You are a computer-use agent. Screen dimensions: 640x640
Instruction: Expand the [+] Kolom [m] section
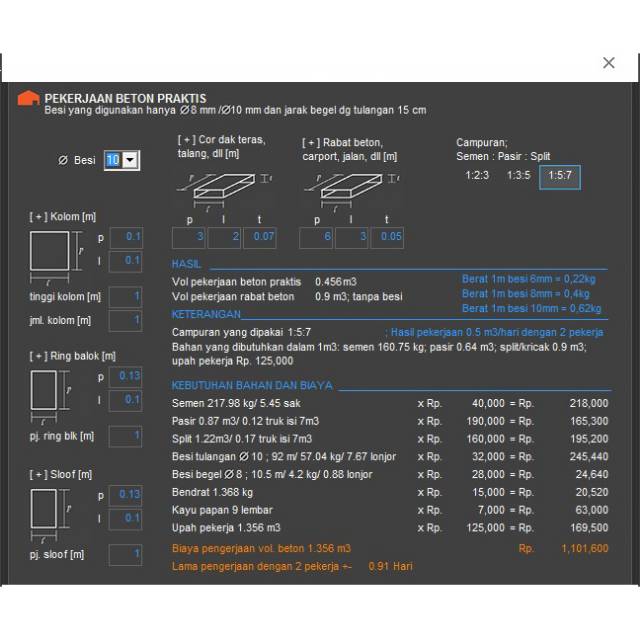pos(63,217)
